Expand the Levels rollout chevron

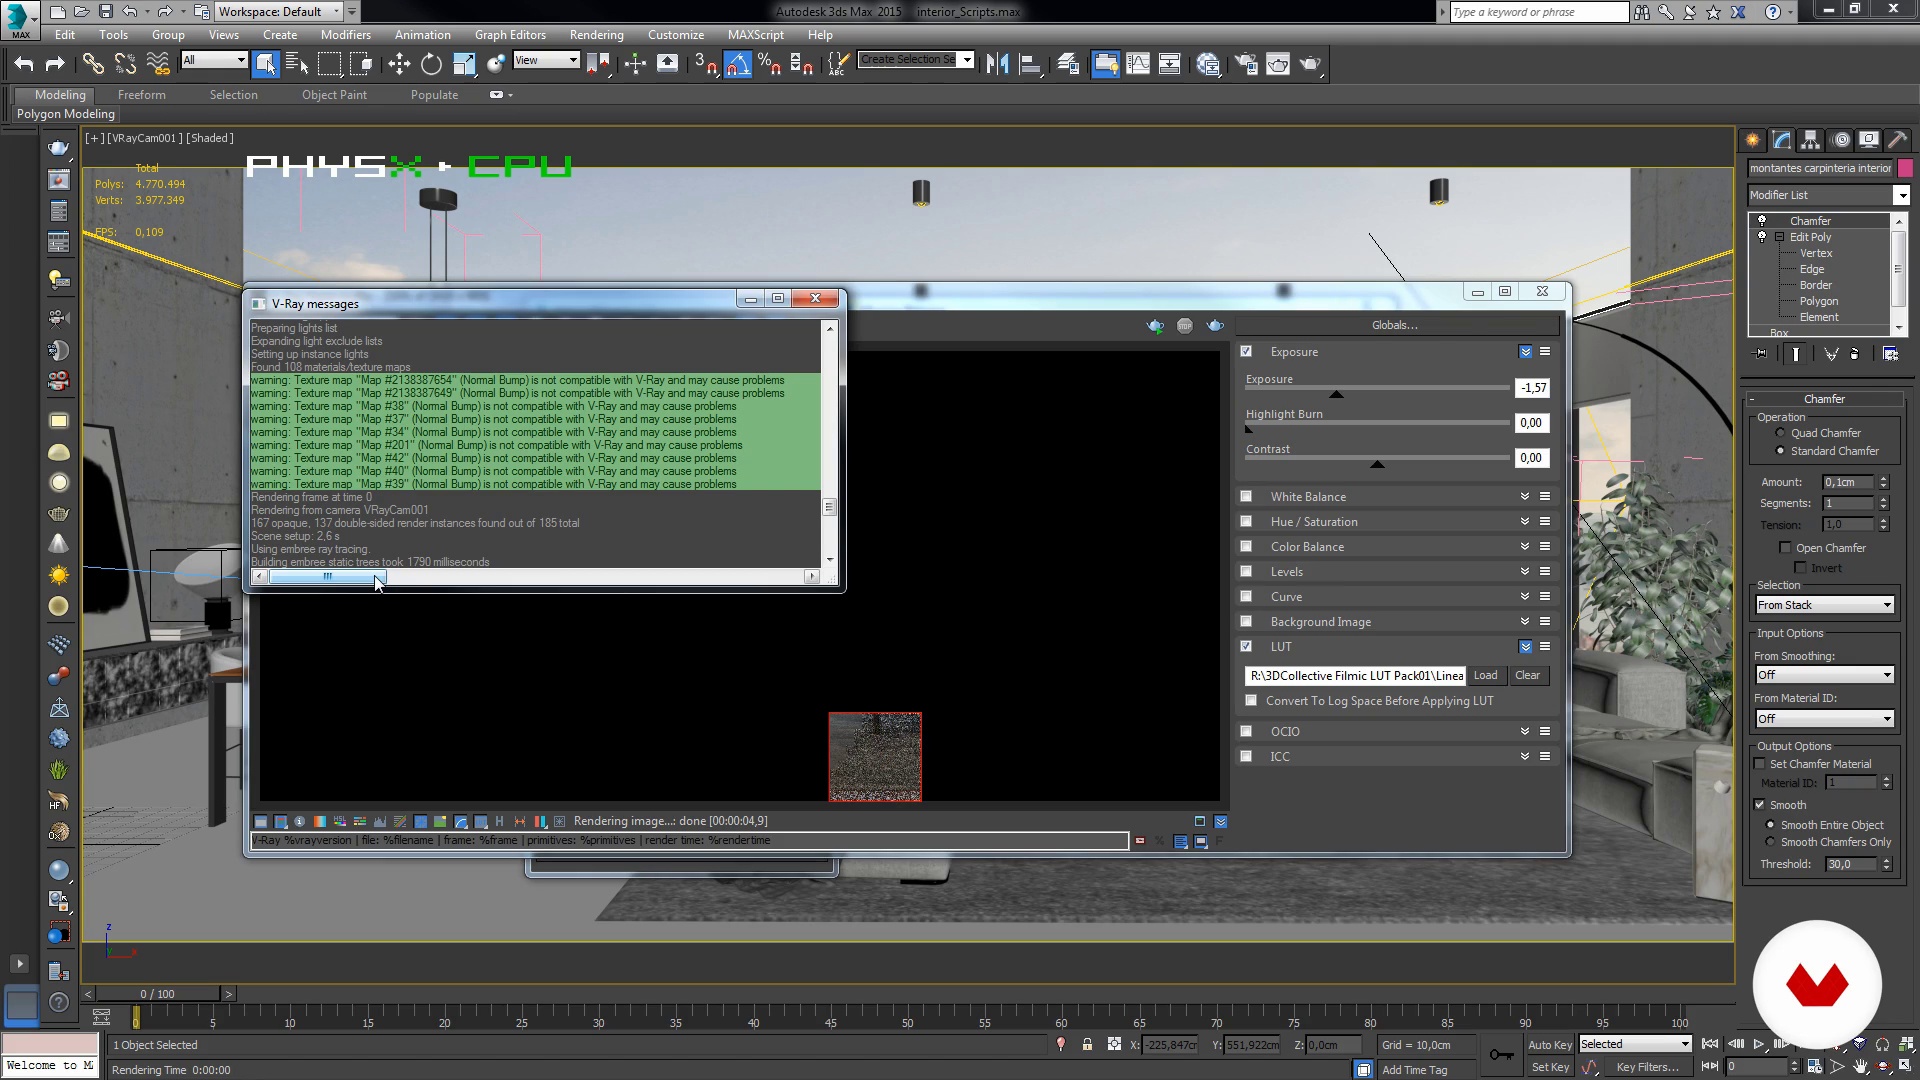point(1525,571)
